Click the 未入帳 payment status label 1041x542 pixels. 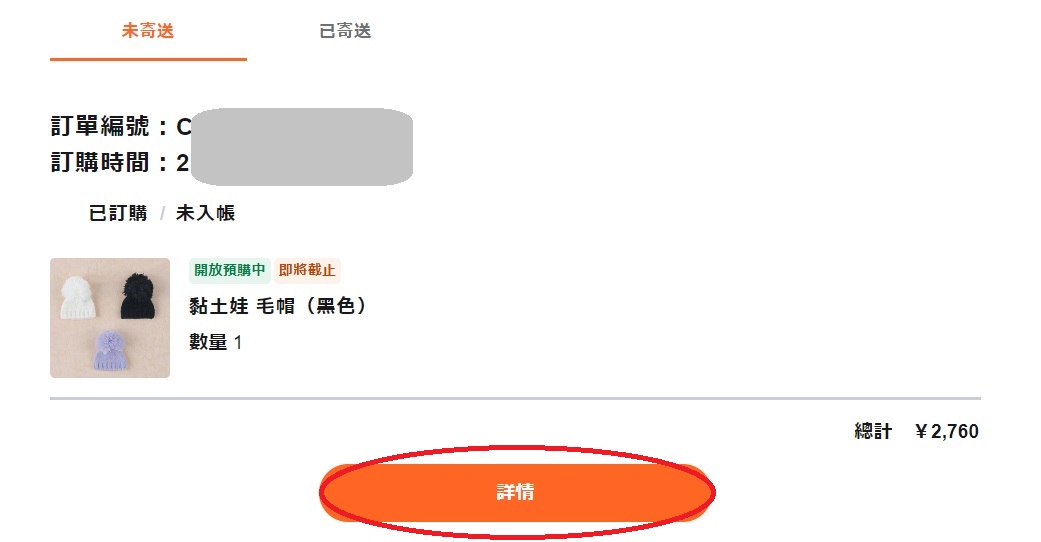coord(205,213)
